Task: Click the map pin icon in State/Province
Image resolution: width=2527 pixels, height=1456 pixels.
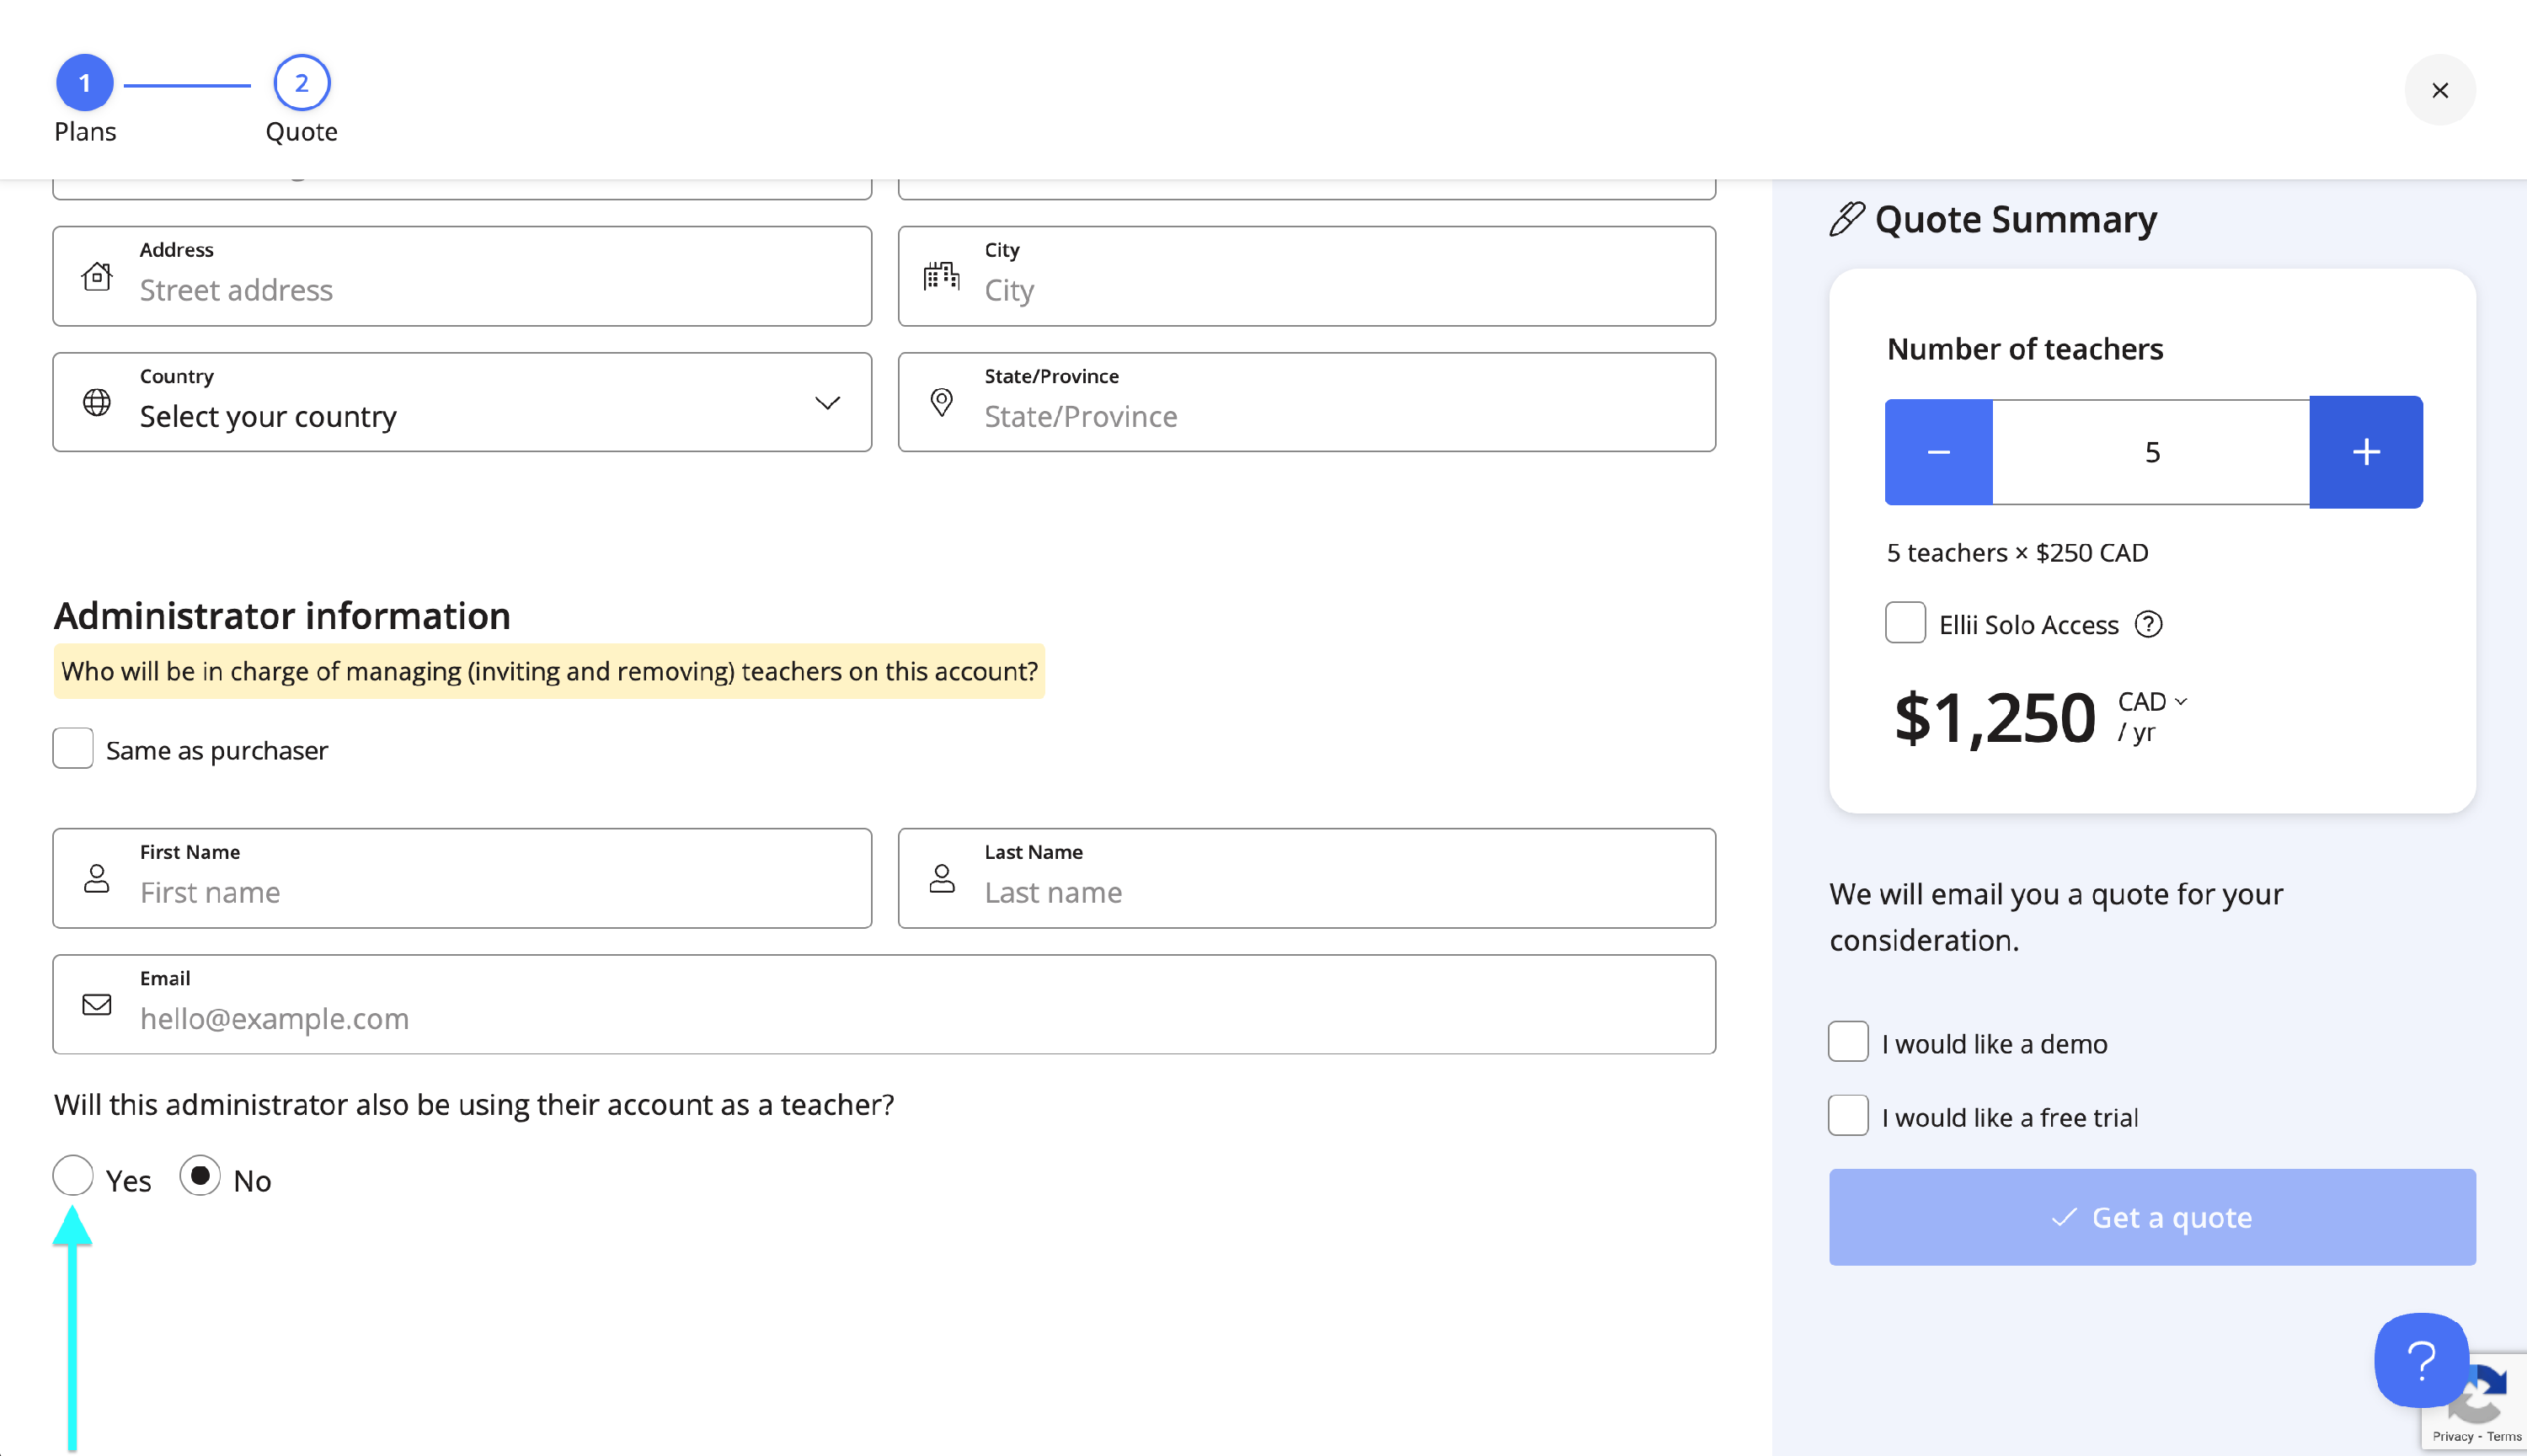Action: (941, 402)
